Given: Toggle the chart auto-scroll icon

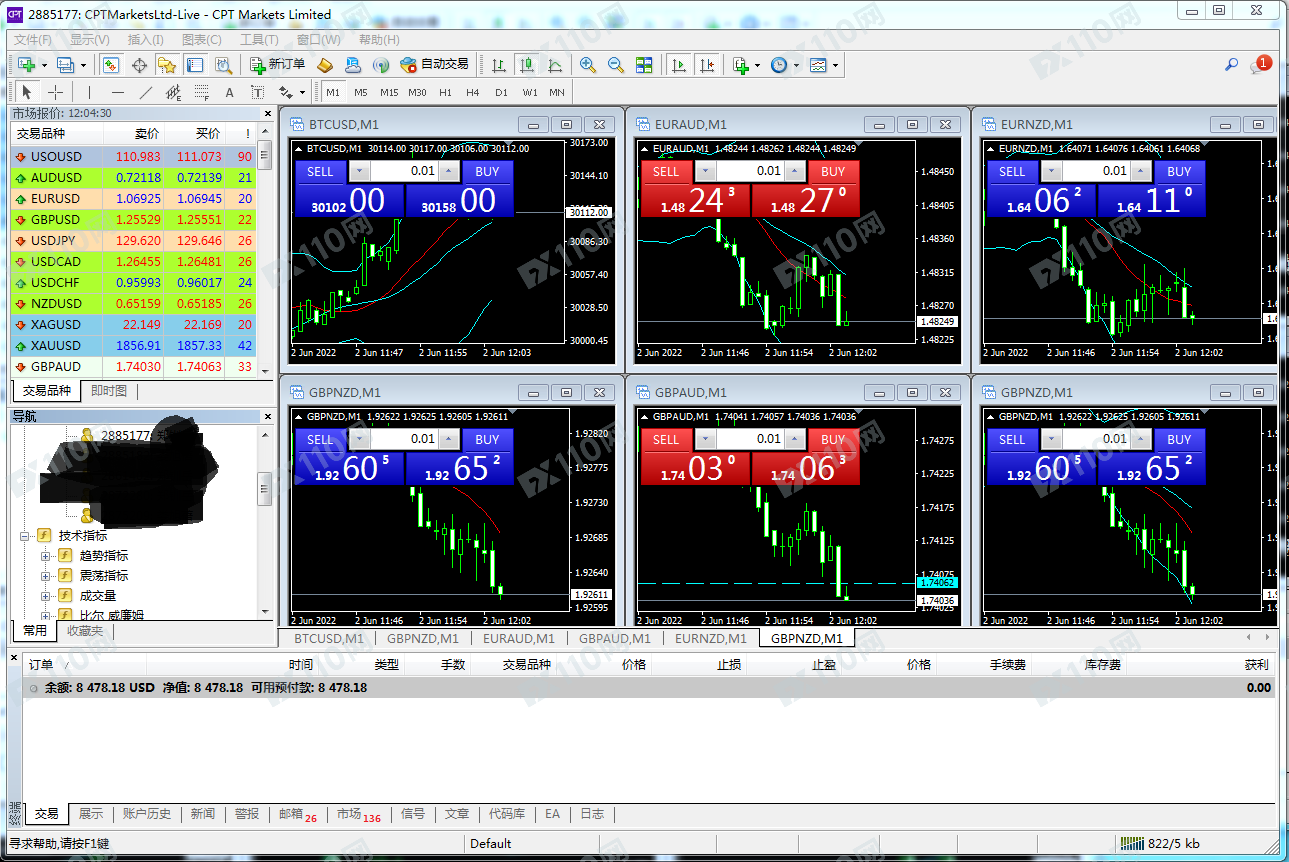Looking at the screenshot, I should coord(679,65).
